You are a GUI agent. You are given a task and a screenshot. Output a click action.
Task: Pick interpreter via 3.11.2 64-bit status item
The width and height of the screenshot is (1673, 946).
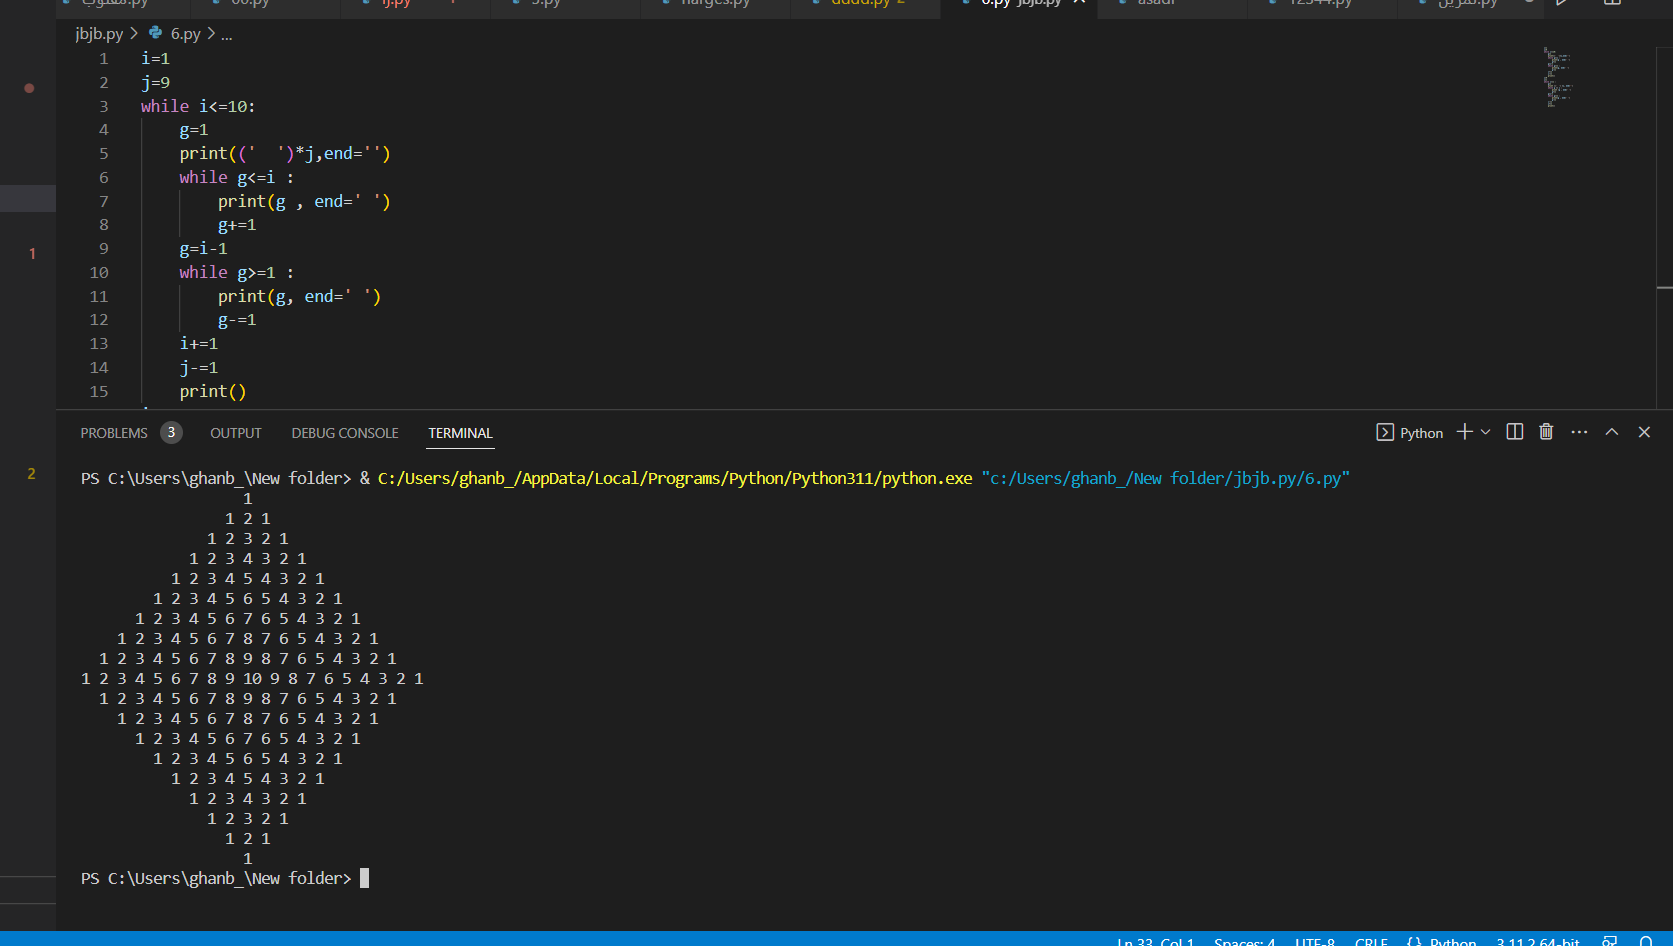[1538, 941]
